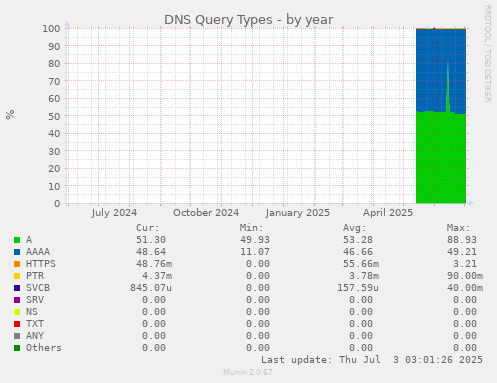Click the PTR legend label
This screenshot has height=383, width=497.
click(x=35, y=276)
